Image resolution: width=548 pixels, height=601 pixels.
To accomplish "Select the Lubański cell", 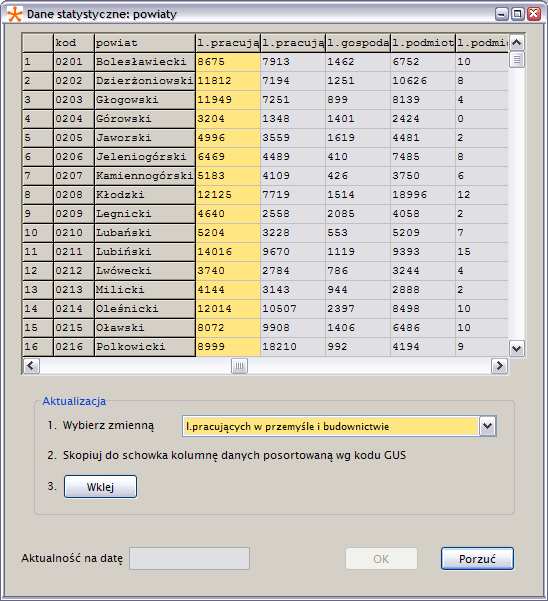I will [x=145, y=233].
